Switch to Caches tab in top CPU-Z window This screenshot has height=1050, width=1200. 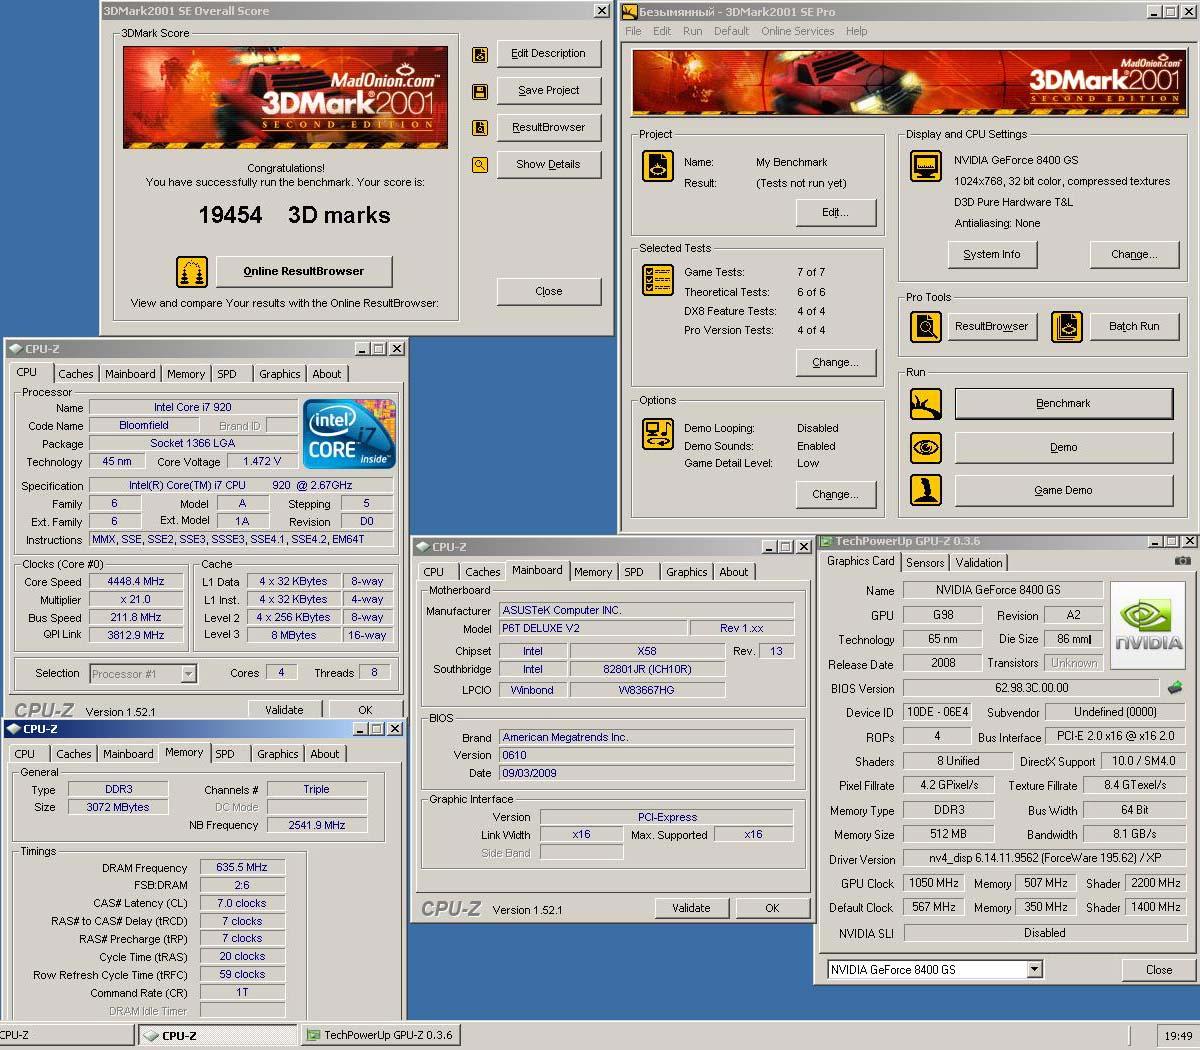[x=76, y=374]
